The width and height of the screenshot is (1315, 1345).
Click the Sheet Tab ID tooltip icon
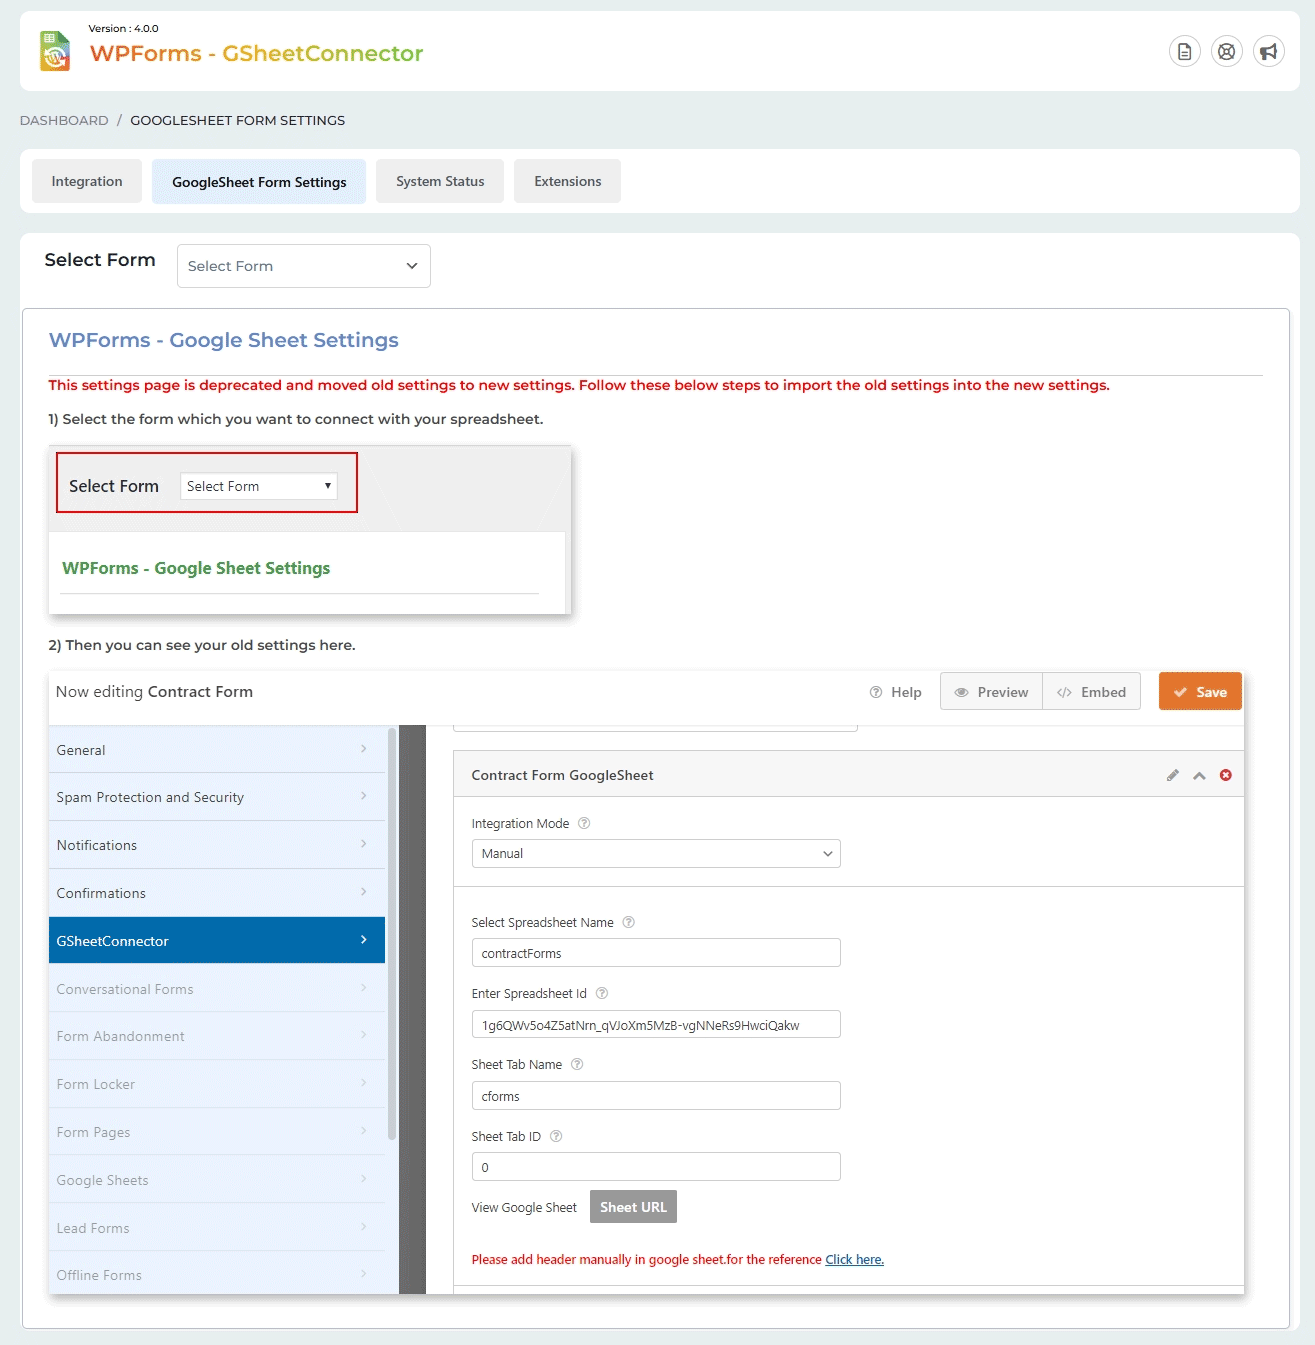pos(556,1136)
